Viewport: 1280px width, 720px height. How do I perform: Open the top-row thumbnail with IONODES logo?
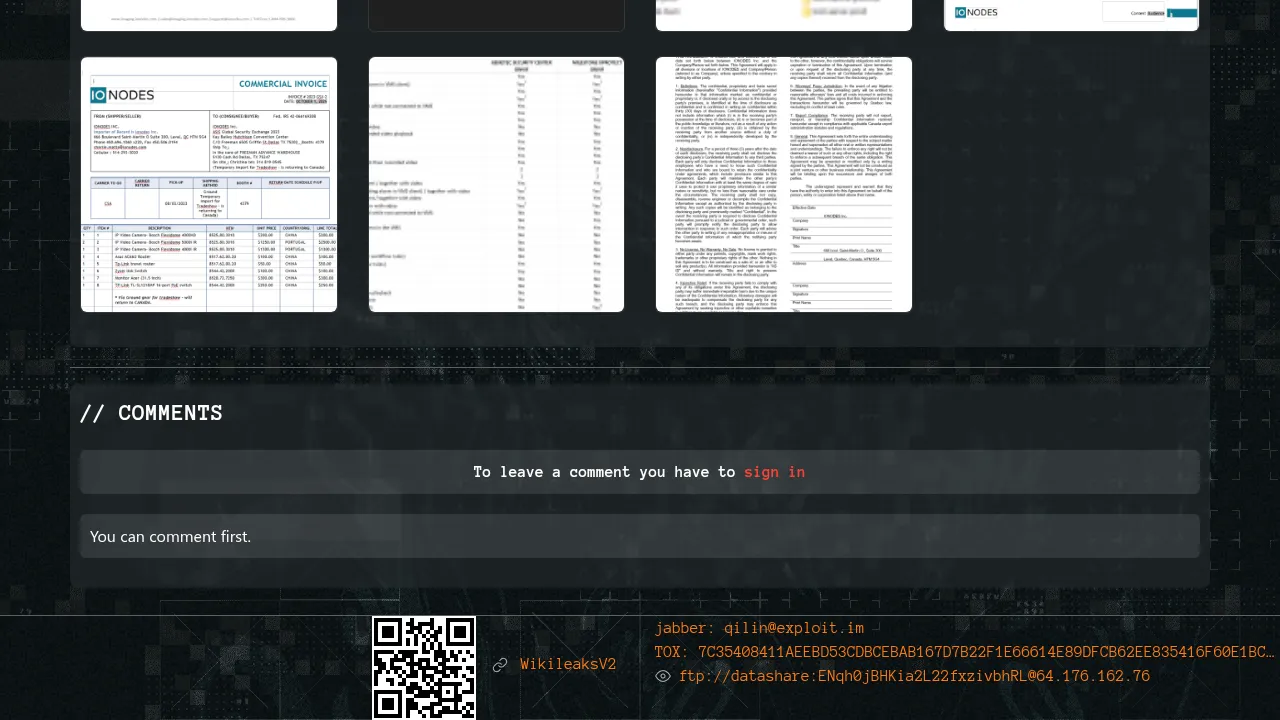click(x=1071, y=14)
